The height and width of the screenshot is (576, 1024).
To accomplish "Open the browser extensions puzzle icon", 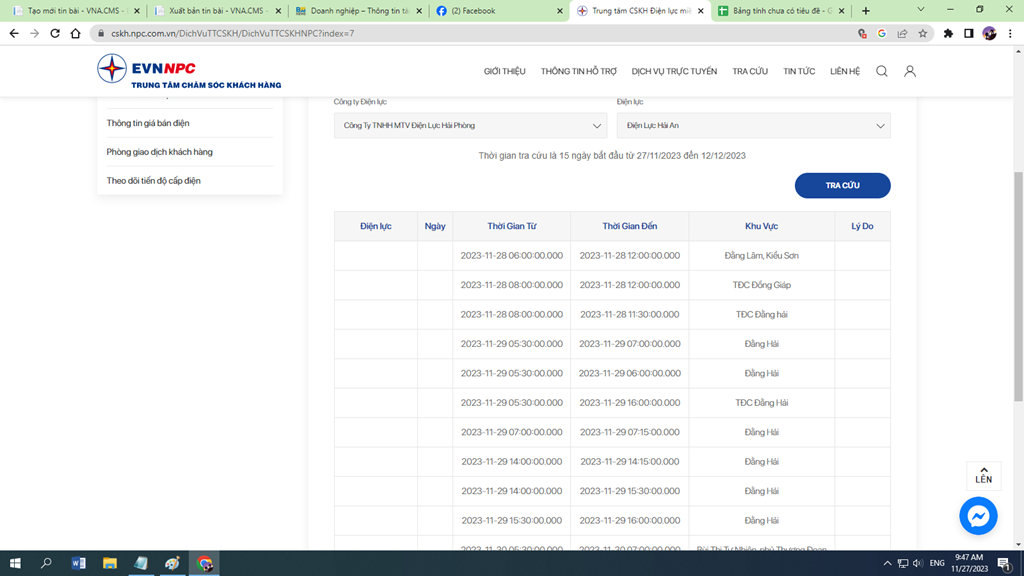I will click(948, 33).
